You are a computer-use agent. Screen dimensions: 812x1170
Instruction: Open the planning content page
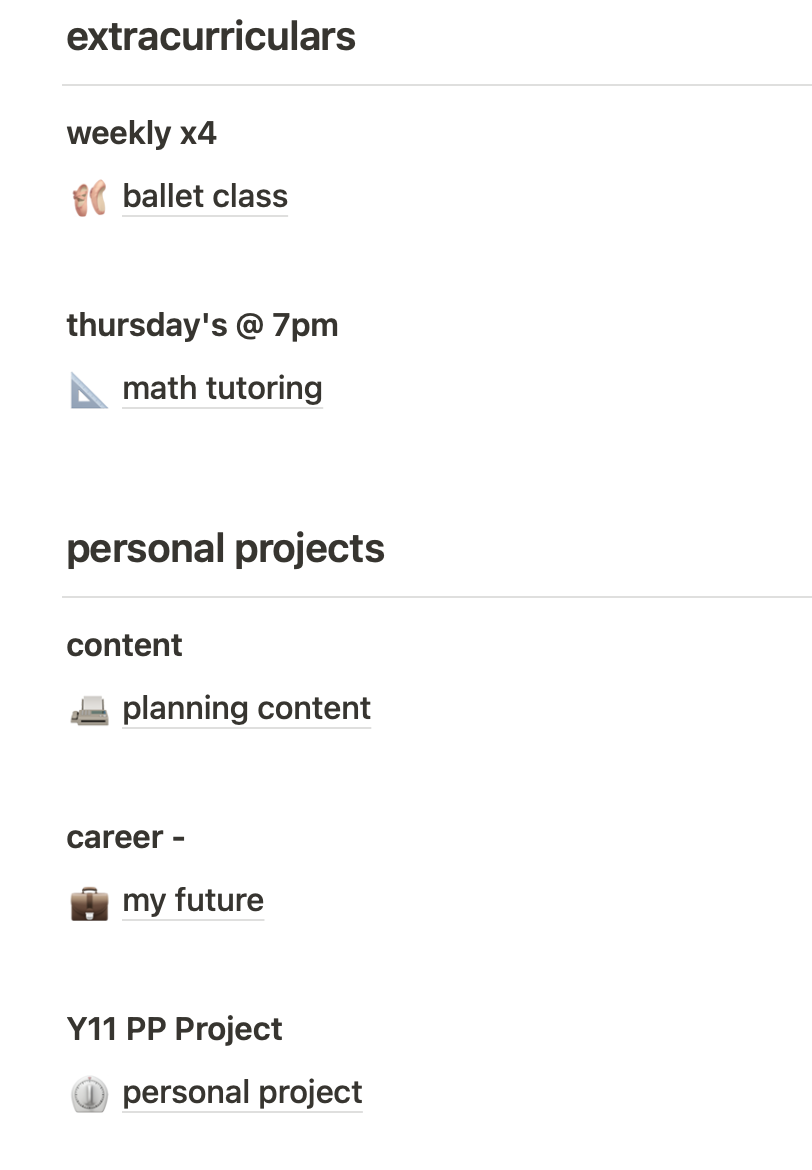246,709
